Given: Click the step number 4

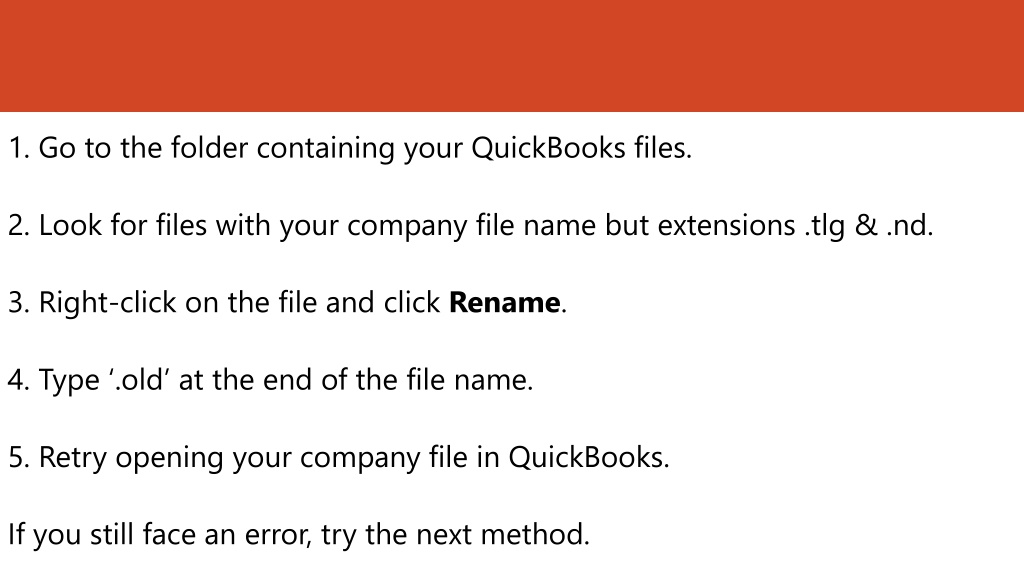Looking at the screenshot, I should coord(18,380).
